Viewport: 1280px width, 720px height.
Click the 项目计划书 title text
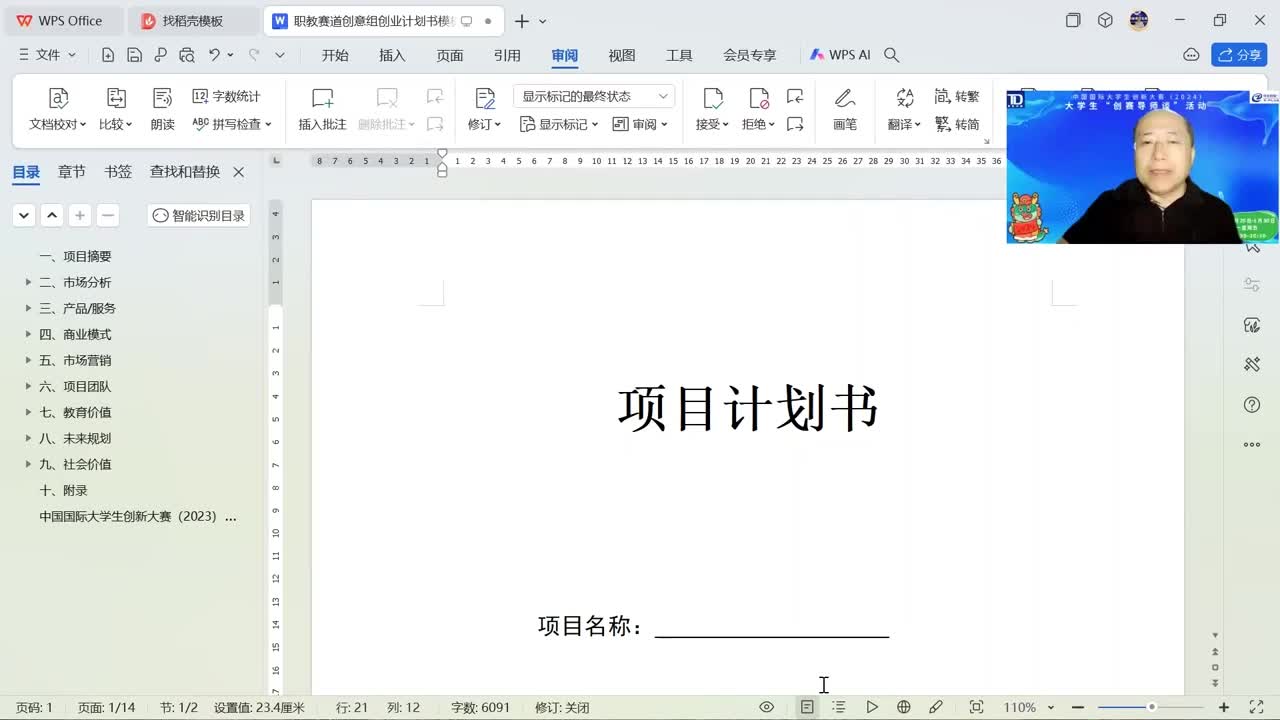coord(748,409)
